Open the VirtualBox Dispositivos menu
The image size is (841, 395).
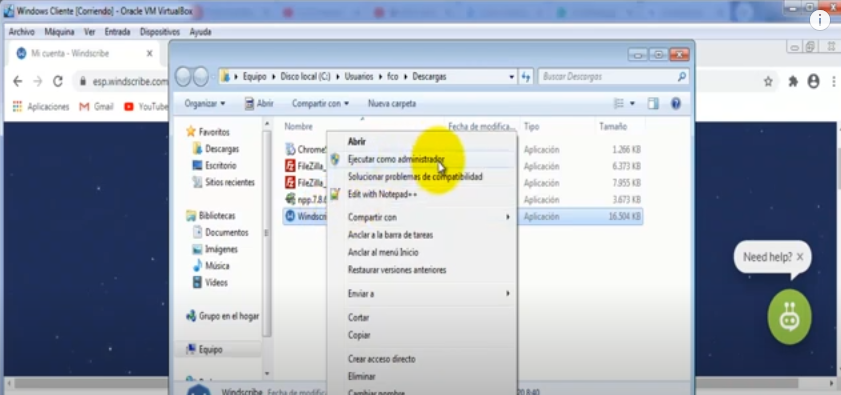click(160, 32)
